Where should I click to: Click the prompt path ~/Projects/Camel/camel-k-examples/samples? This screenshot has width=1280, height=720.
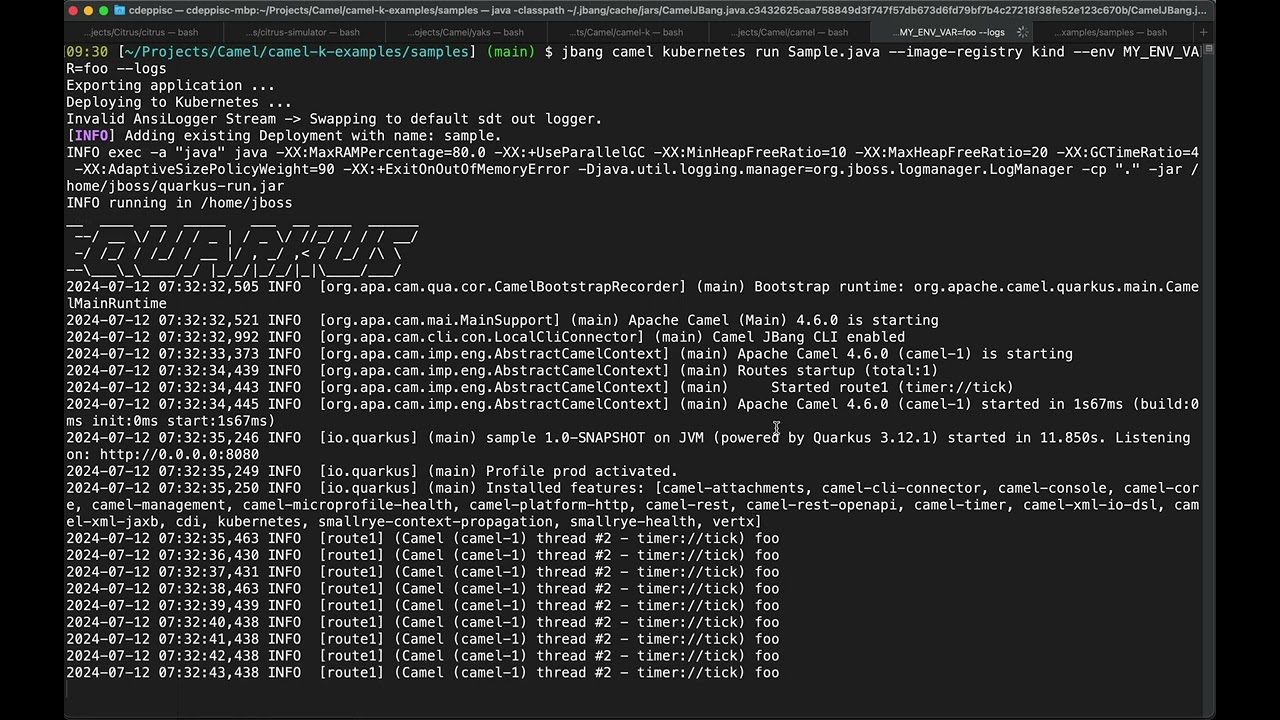click(298, 51)
